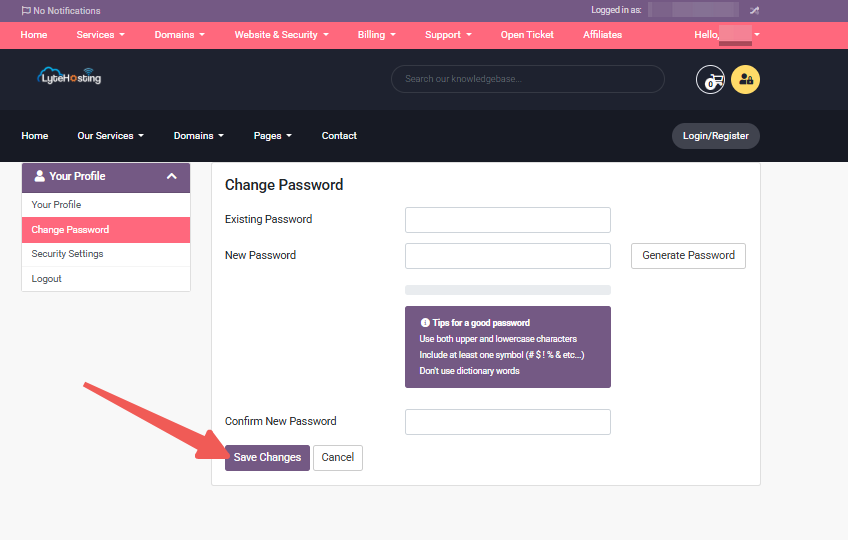This screenshot has height=540, width=848.
Task: Collapse the Your Profile panel chevron
Action: click(172, 176)
